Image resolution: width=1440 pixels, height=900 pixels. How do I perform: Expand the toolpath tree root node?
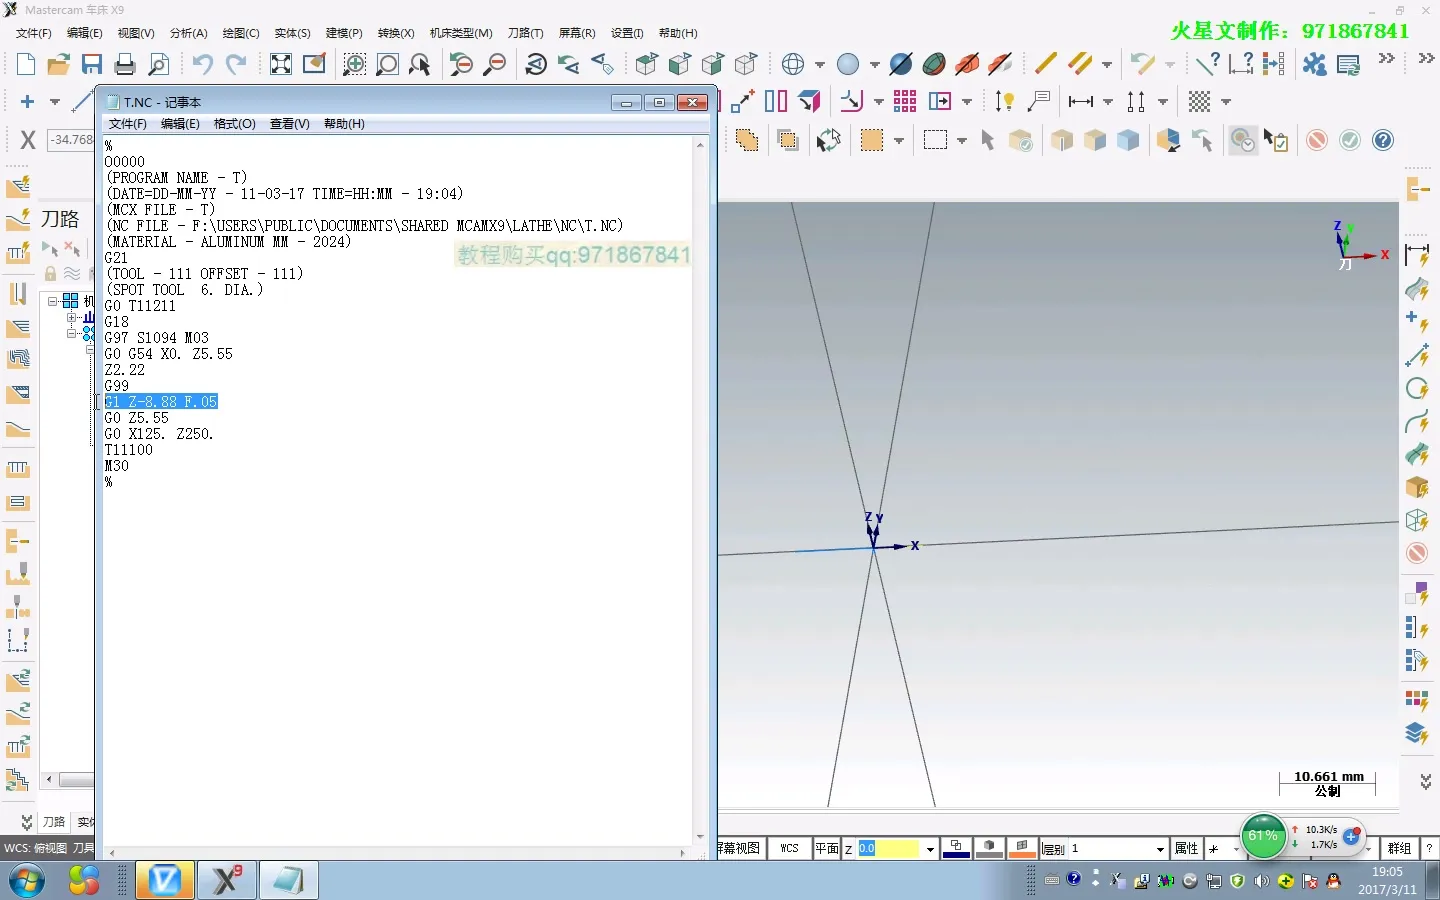53,301
